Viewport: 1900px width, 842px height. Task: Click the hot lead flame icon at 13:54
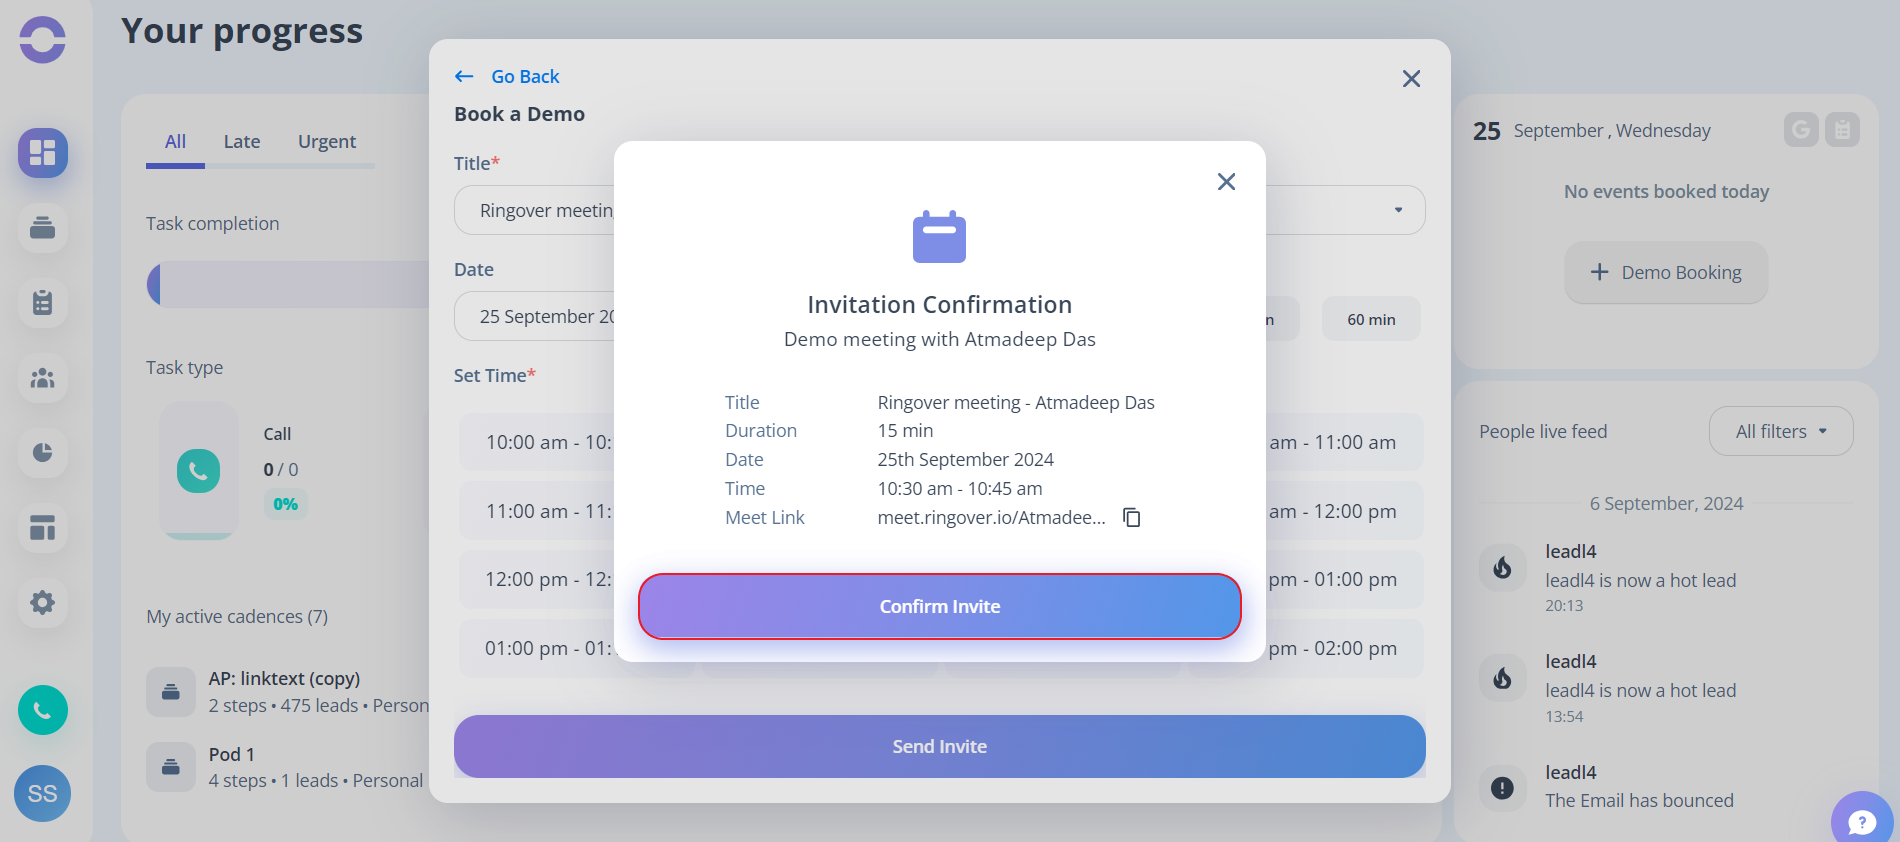[x=1502, y=679]
